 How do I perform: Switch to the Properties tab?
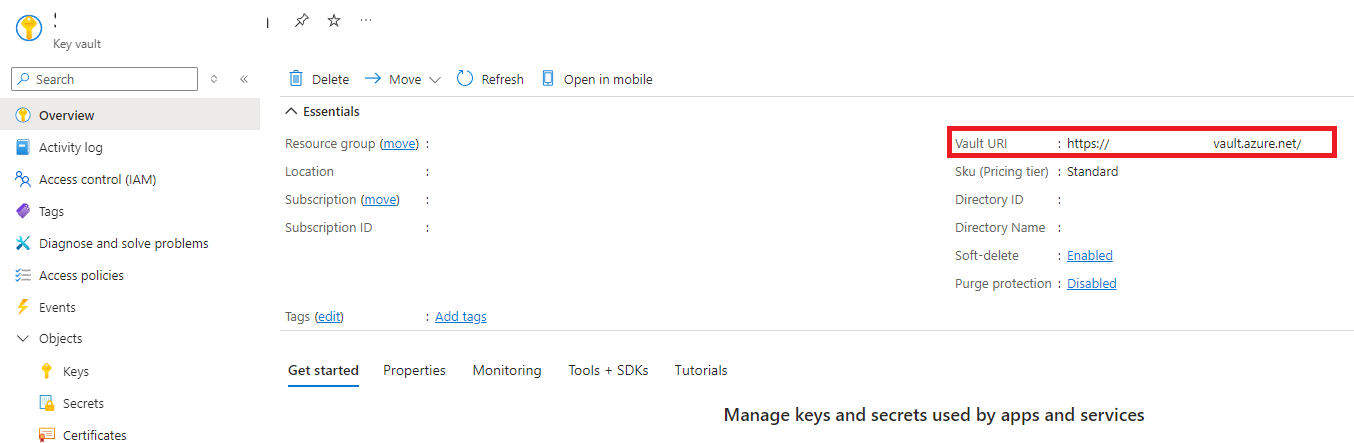[414, 370]
